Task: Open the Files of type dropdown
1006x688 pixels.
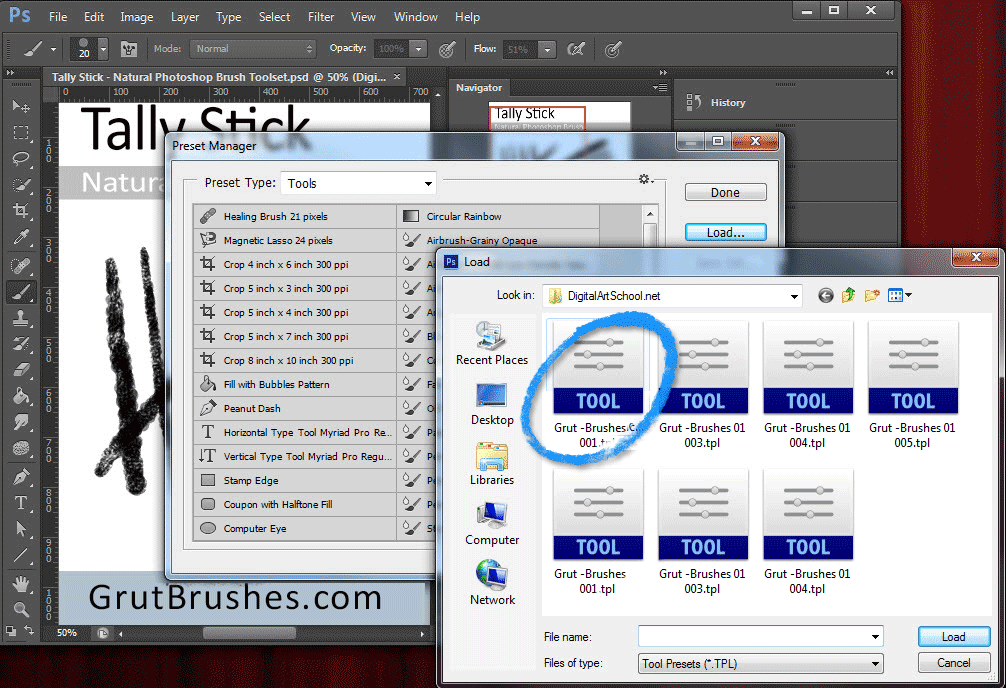Action: coord(875,663)
